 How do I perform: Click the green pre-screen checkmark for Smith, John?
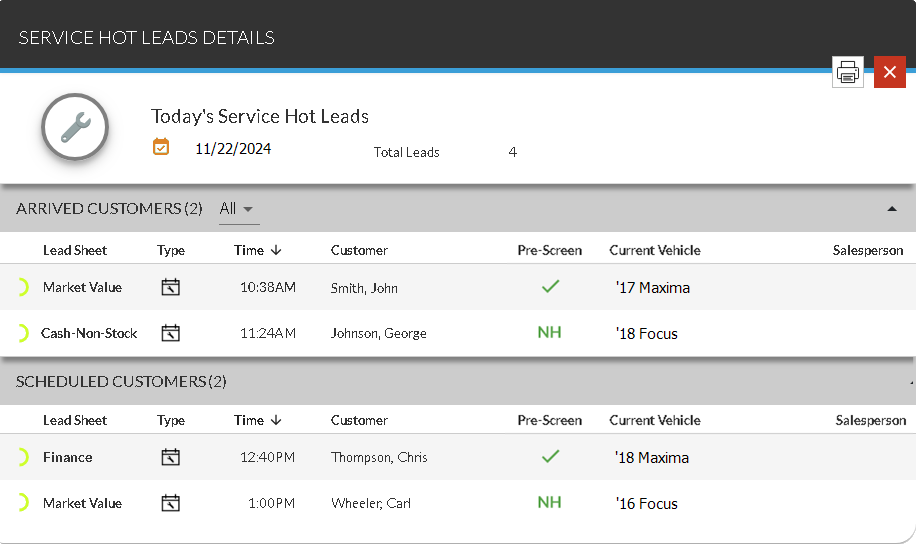pyautogui.click(x=550, y=287)
